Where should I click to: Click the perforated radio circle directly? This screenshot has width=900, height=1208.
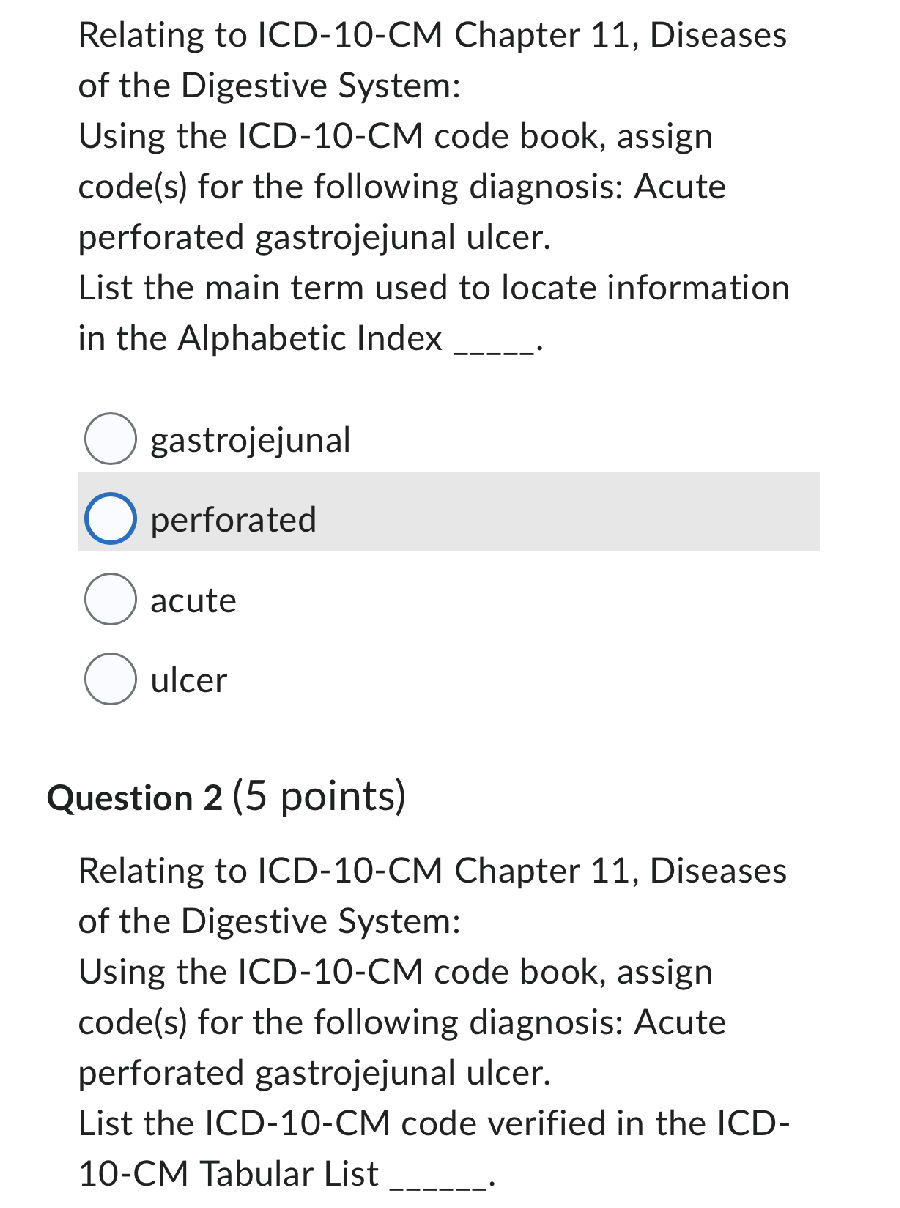pos(113,518)
